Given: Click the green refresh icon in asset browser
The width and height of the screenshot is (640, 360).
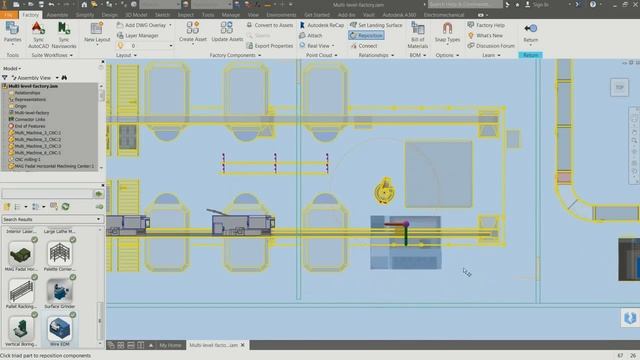Looking at the screenshot, I should coord(65,207).
